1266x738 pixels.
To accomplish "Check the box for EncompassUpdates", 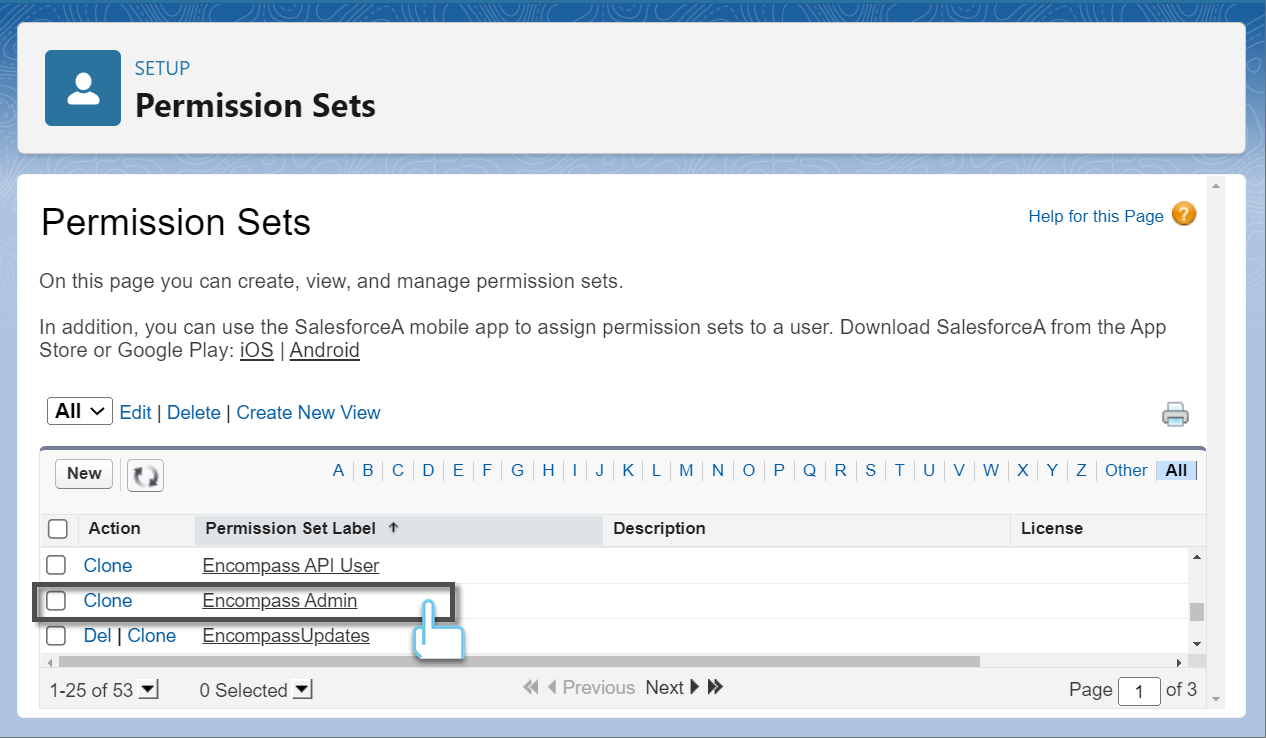I will click(57, 636).
